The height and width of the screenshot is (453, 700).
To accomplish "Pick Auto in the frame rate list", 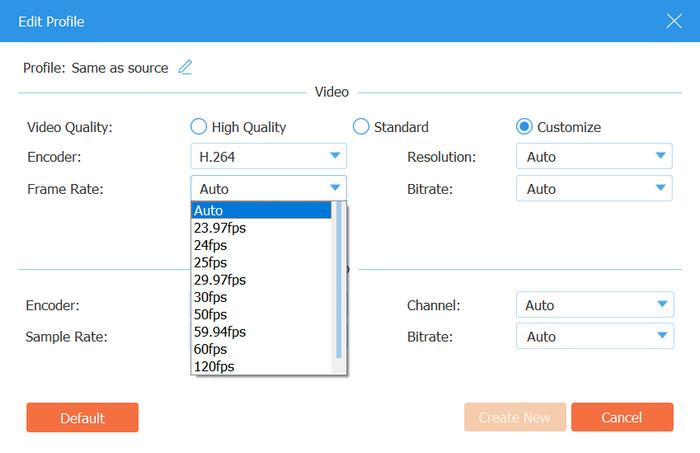I will (x=262, y=210).
